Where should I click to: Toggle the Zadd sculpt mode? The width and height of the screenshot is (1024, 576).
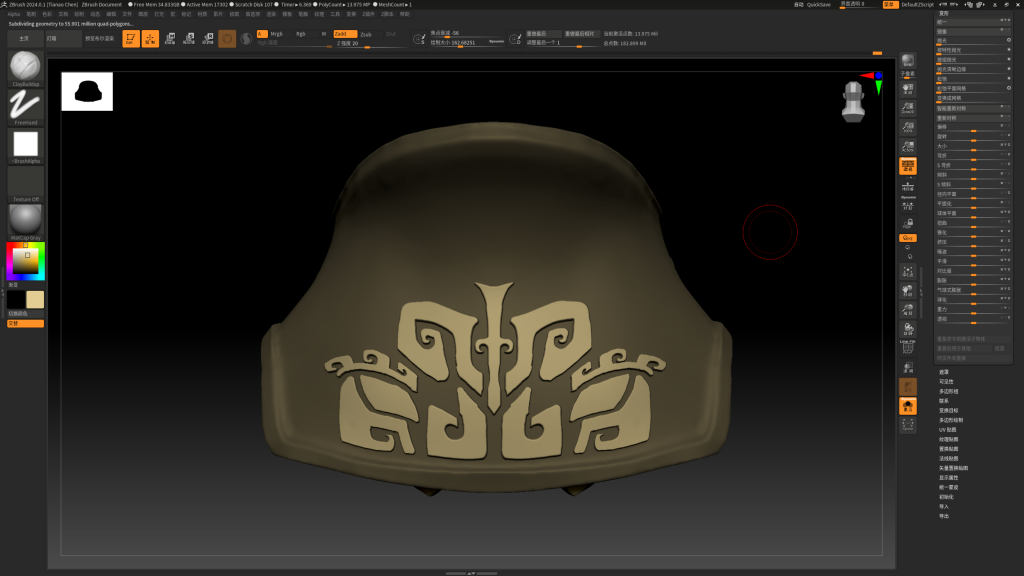point(345,34)
